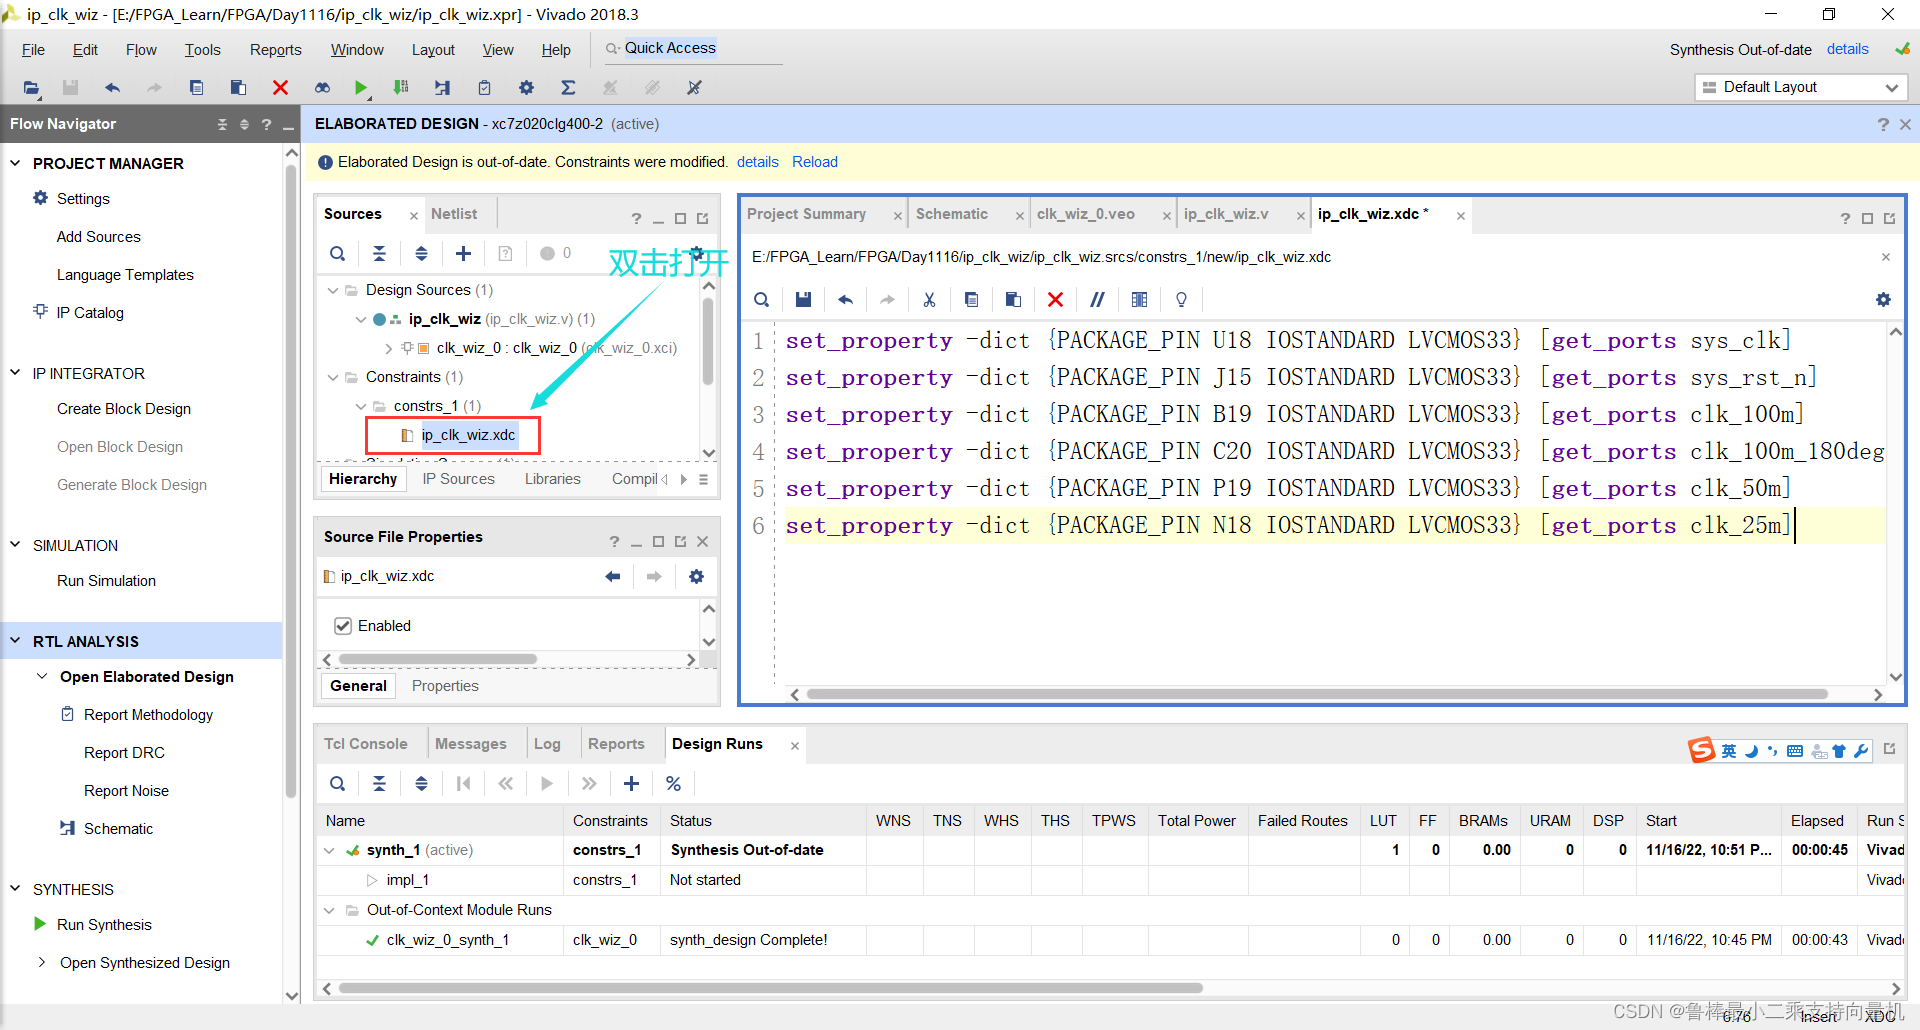
Task: Save the xdc file via editor
Action: click(803, 300)
